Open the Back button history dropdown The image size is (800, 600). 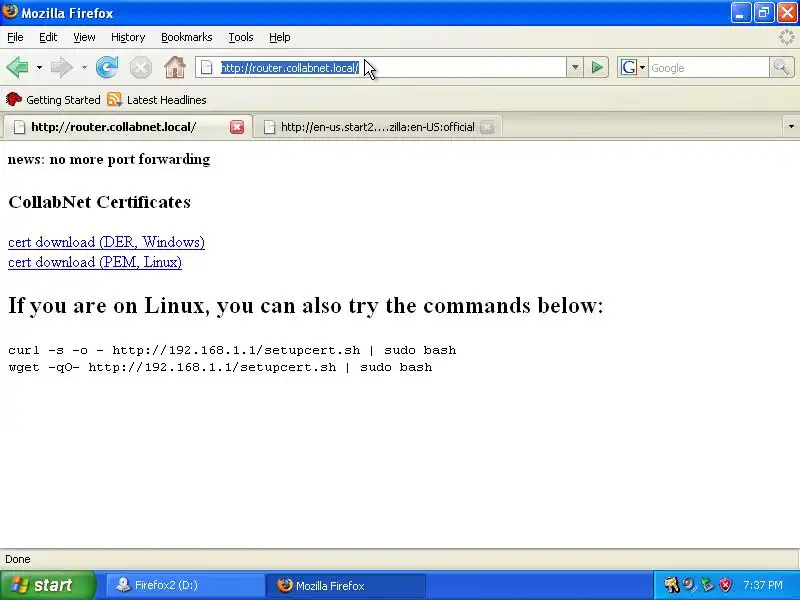click(x=39, y=67)
